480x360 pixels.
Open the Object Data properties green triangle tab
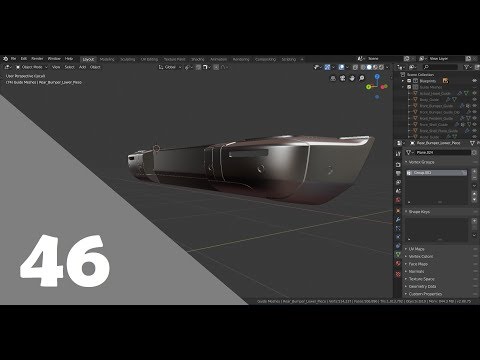pos(398,255)
